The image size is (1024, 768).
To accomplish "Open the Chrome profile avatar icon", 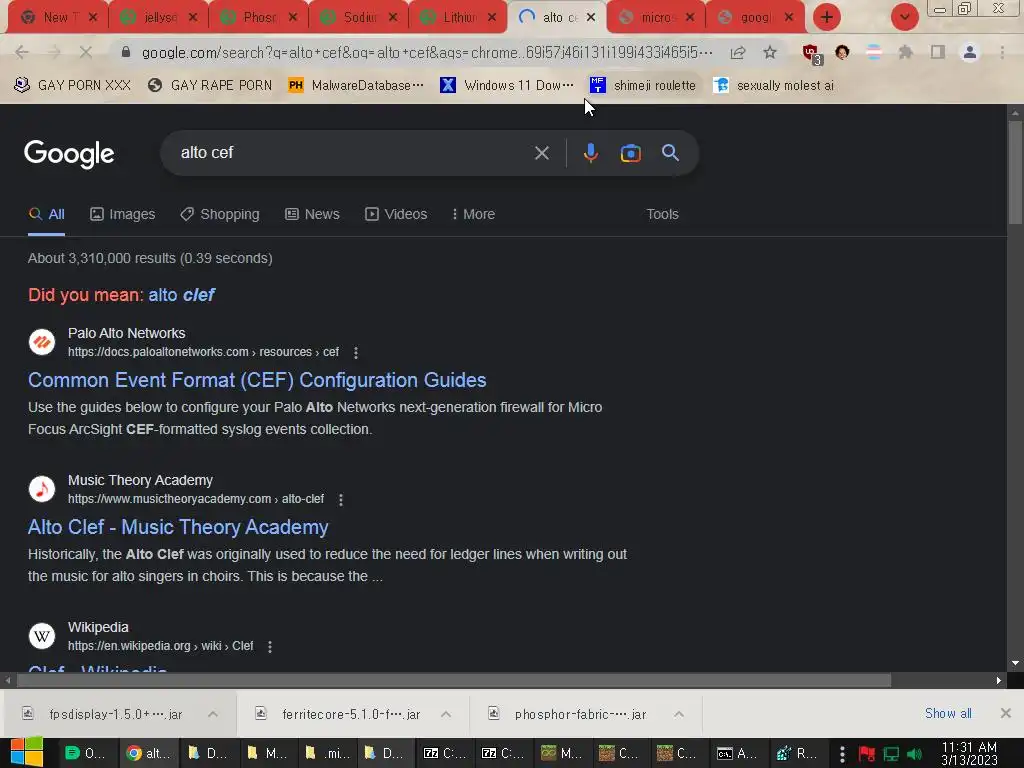I will click(x=970, y=52).
